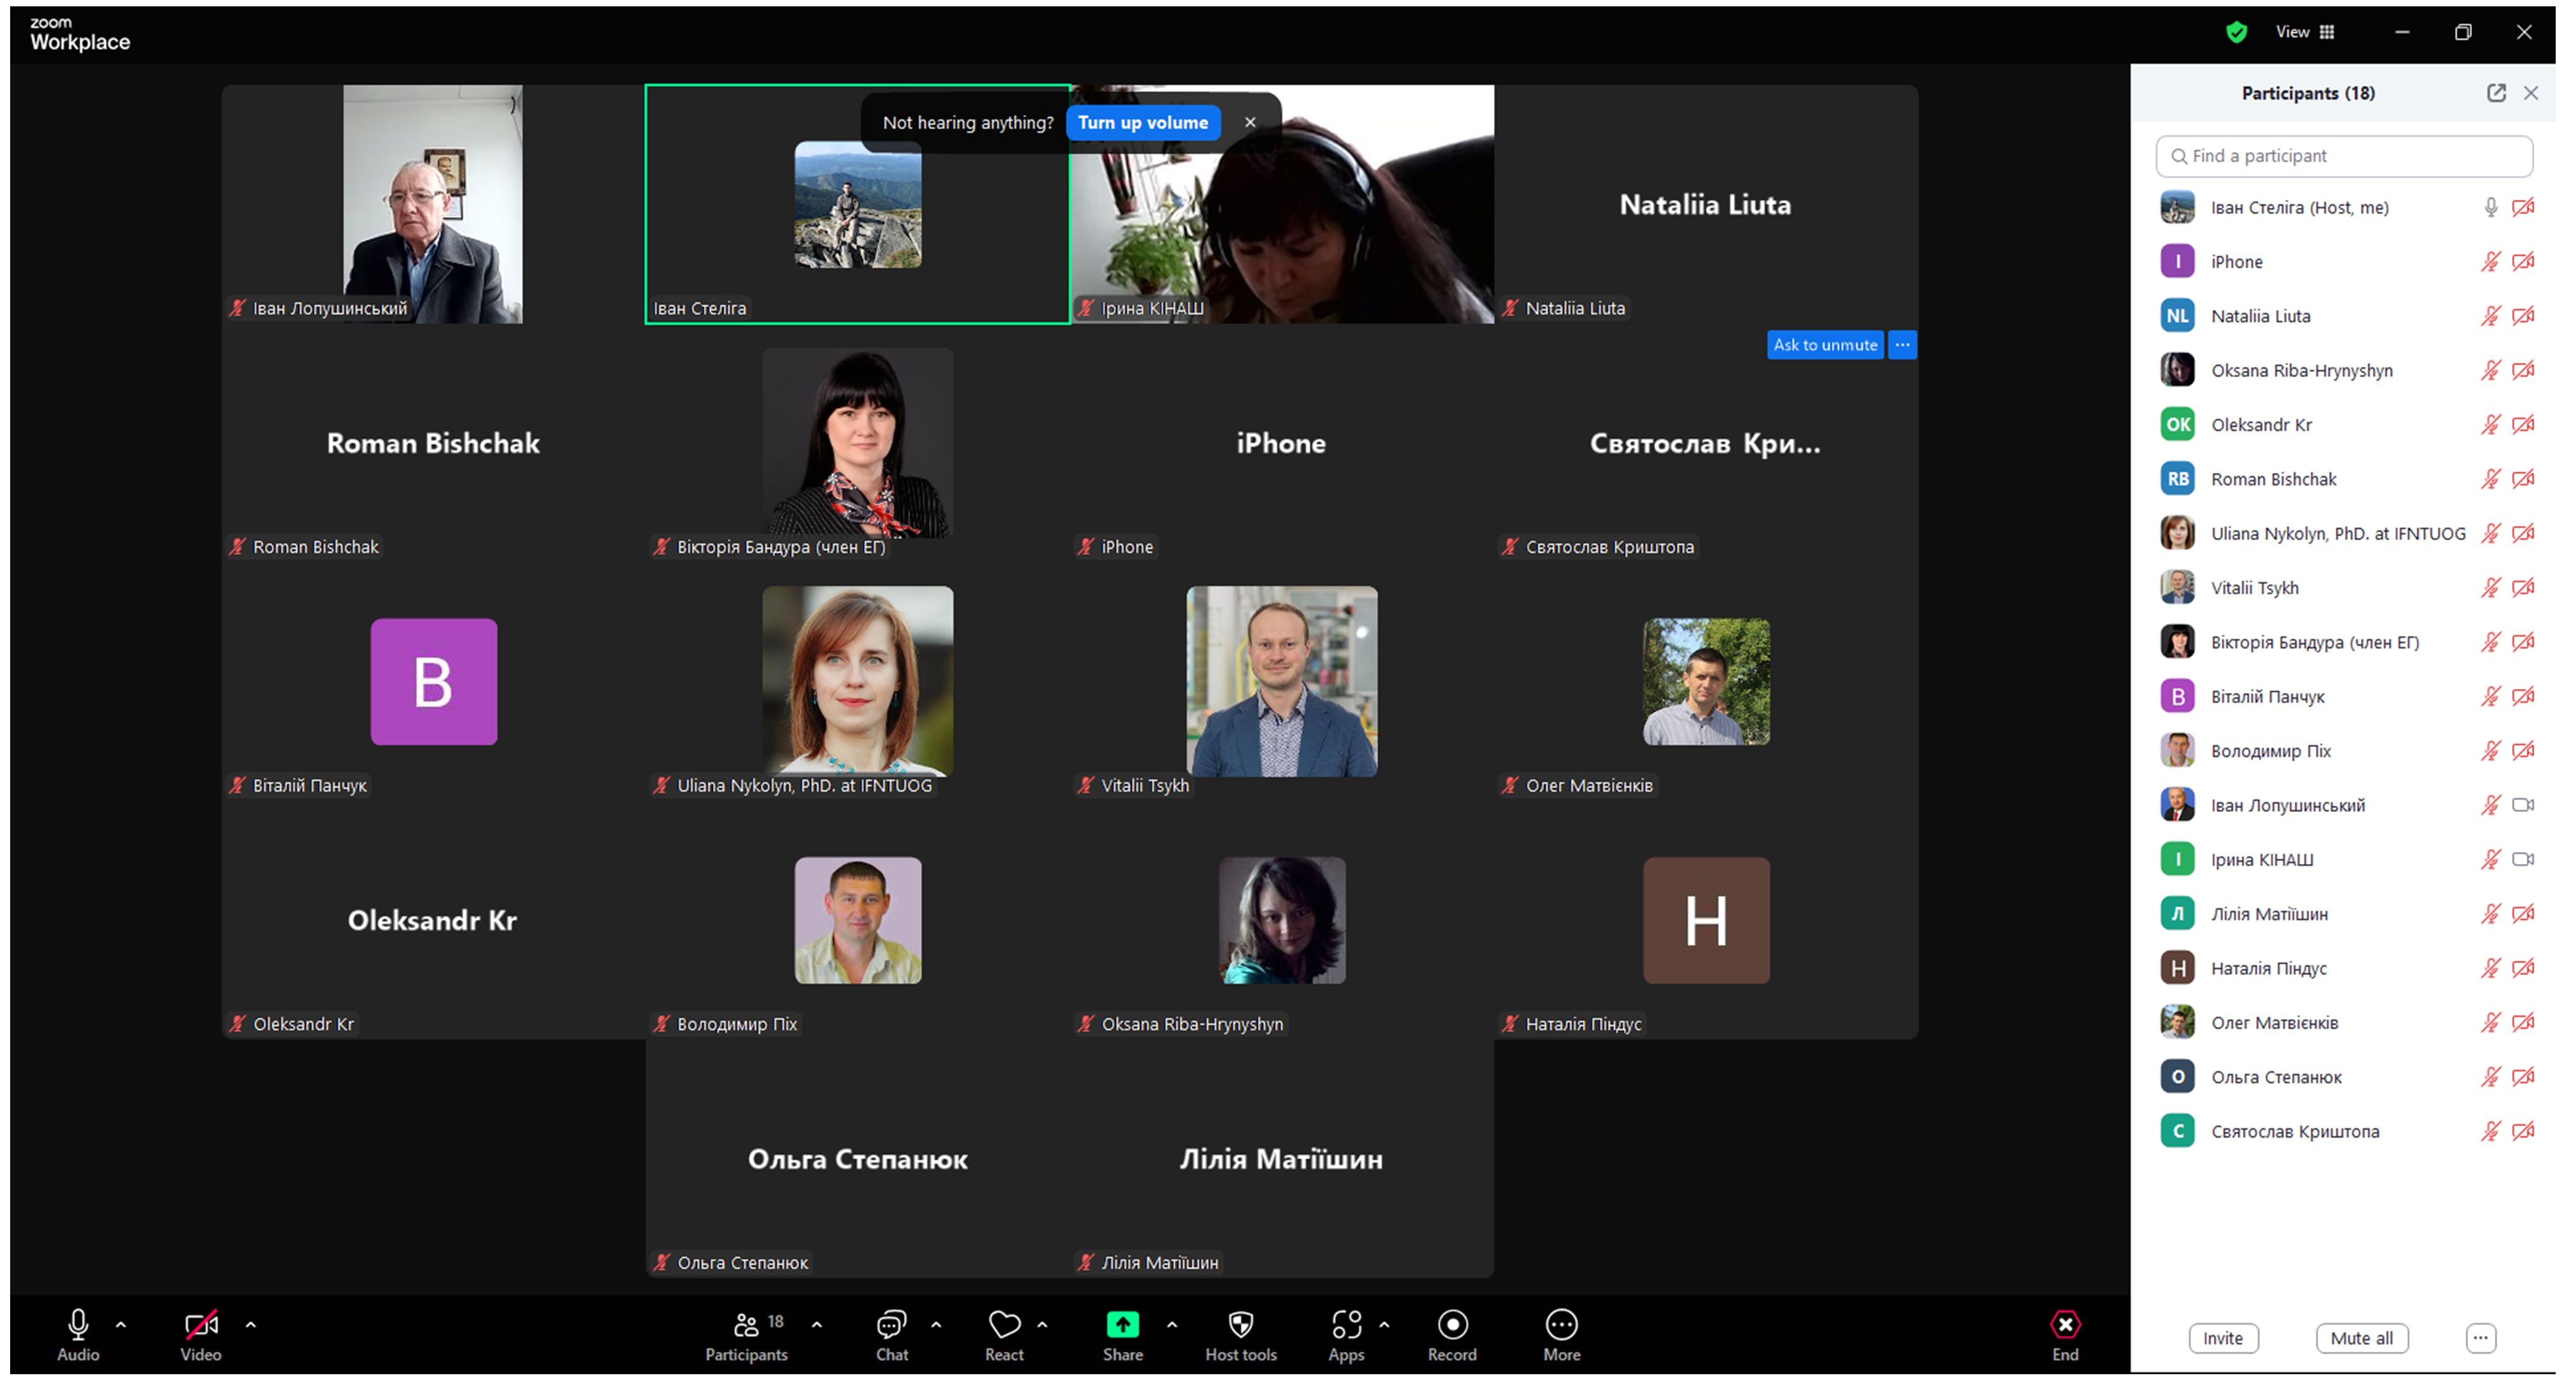Viewport: 2576px width, 1378px height.
Task: Pop out the Participants panel
Action: pos(2496,93)
